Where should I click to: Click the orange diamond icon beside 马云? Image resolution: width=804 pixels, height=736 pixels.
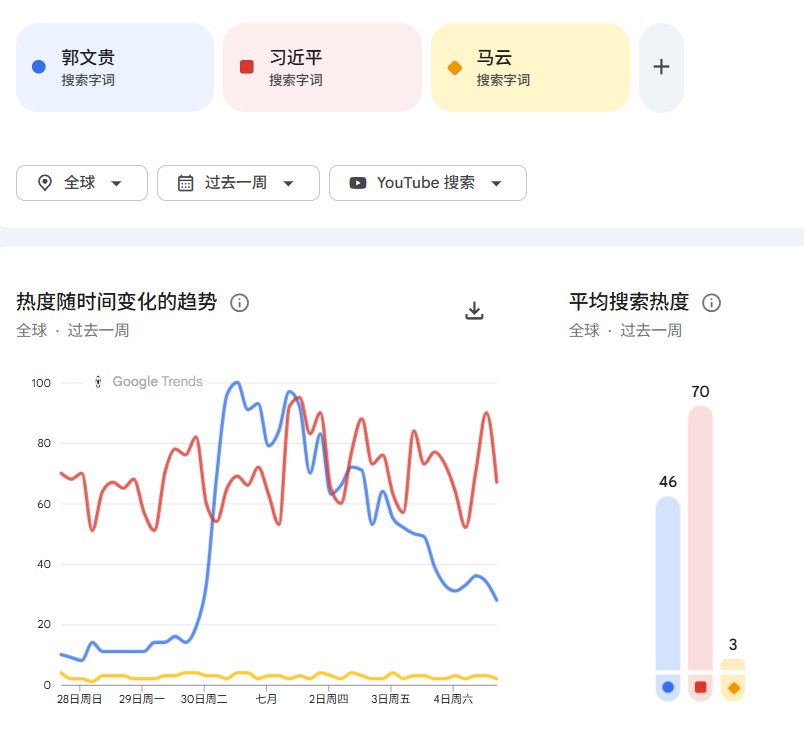(455, 67)
